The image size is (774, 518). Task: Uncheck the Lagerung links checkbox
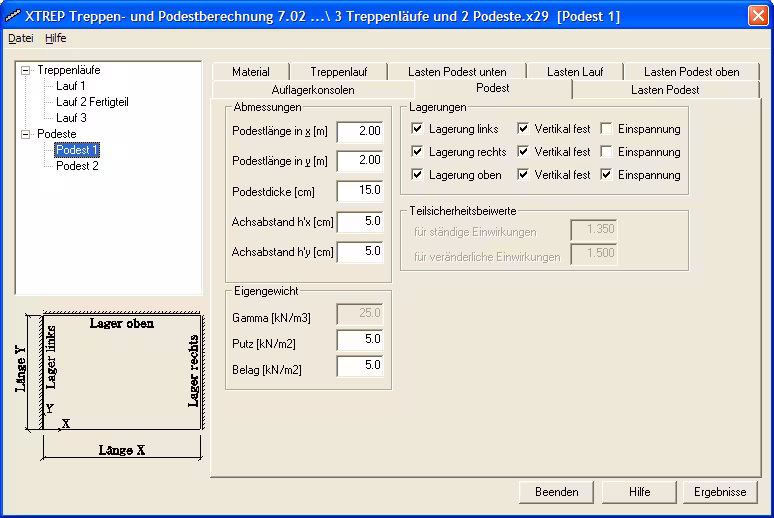pyautogui.click(x=418, y=129)
